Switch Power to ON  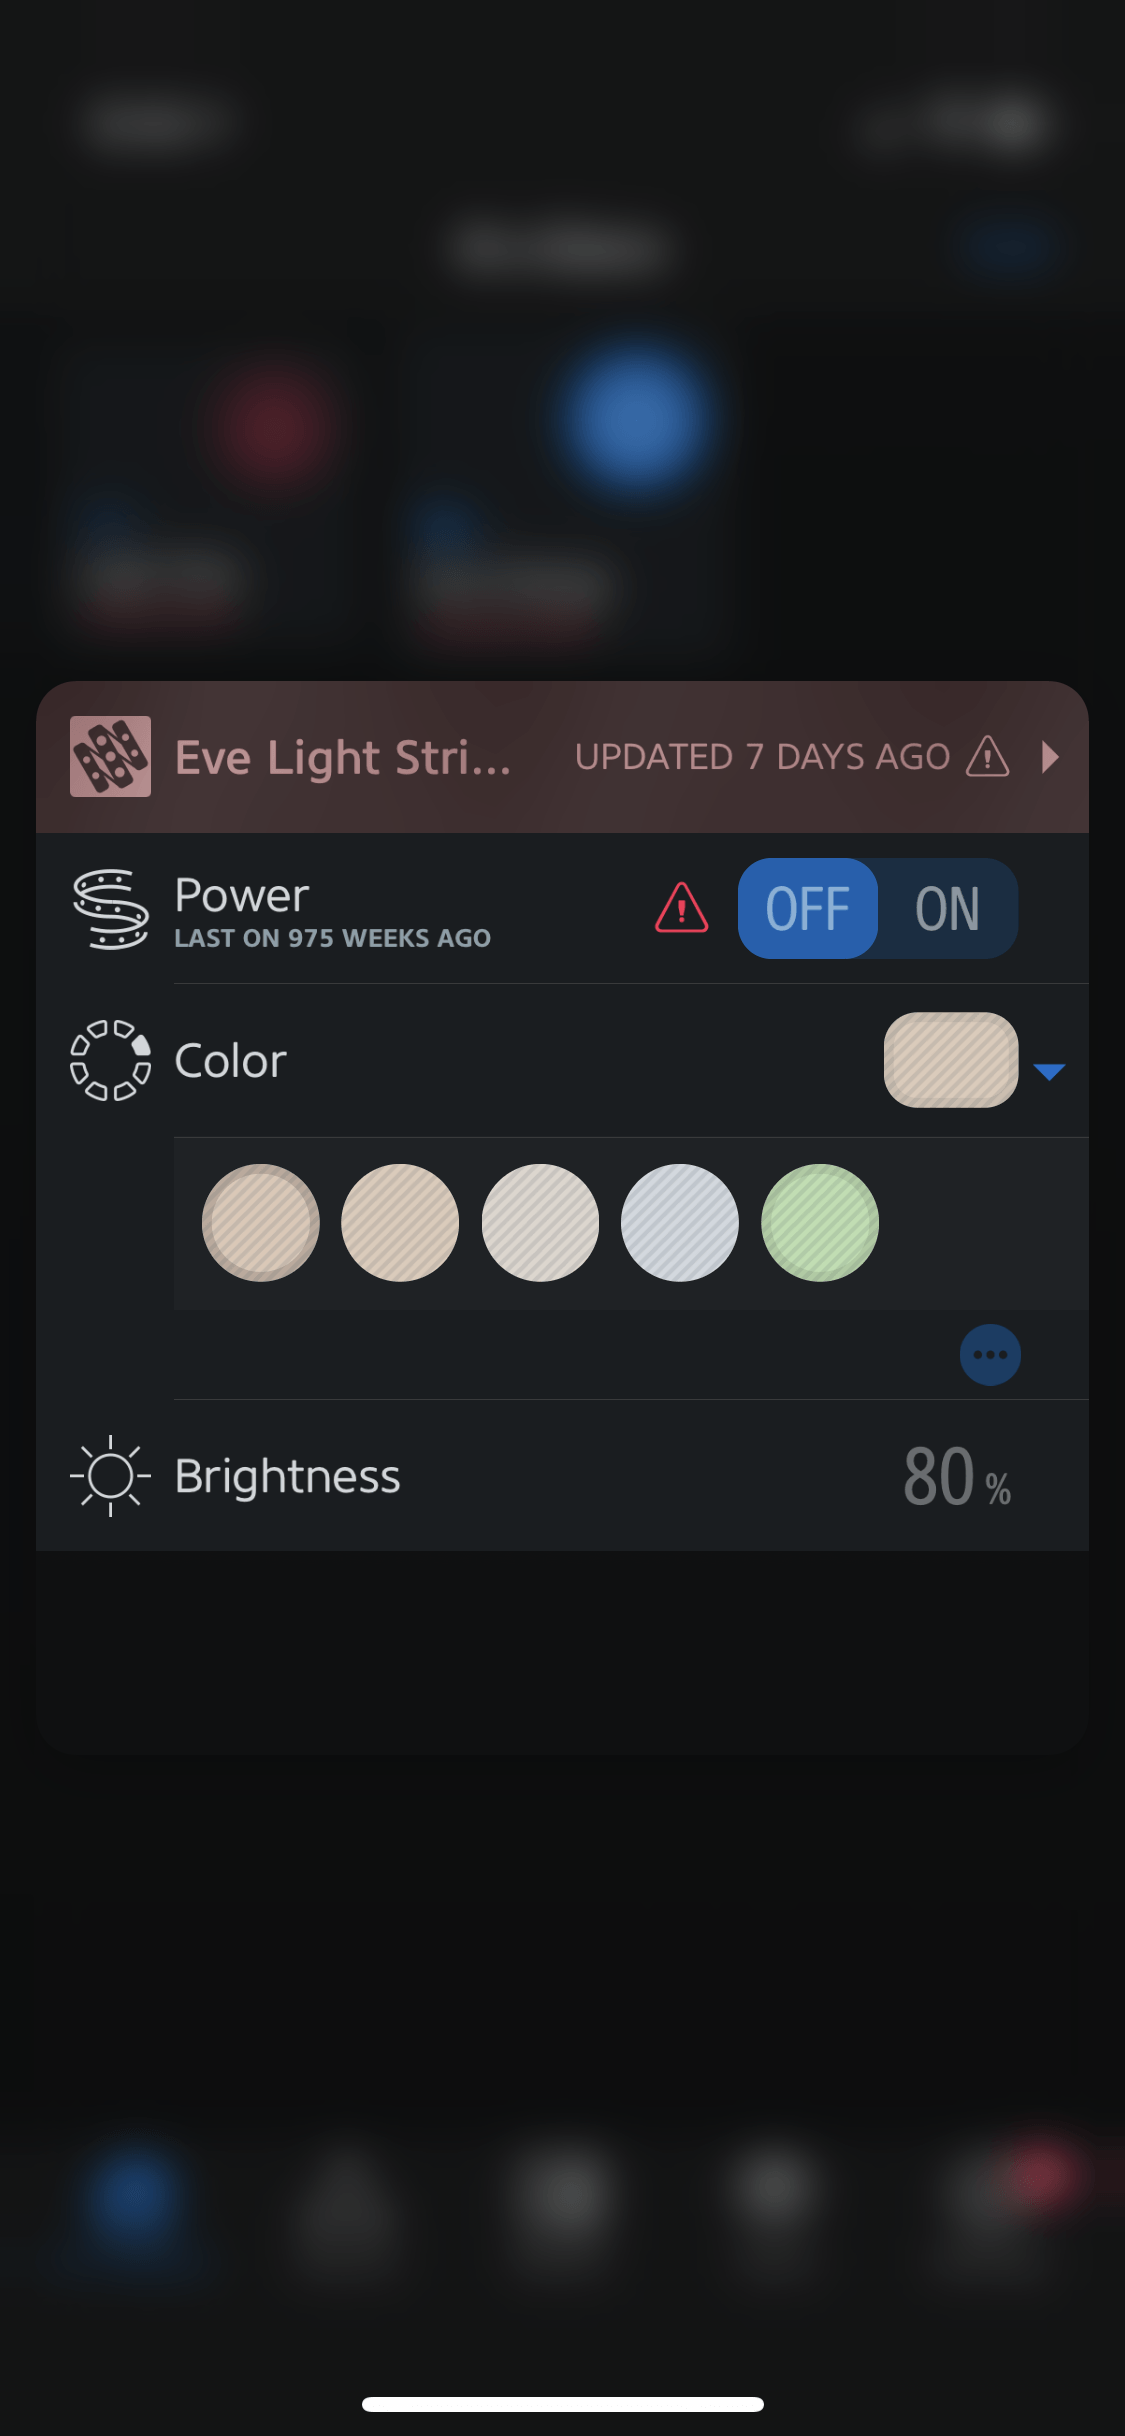(947, 908)
